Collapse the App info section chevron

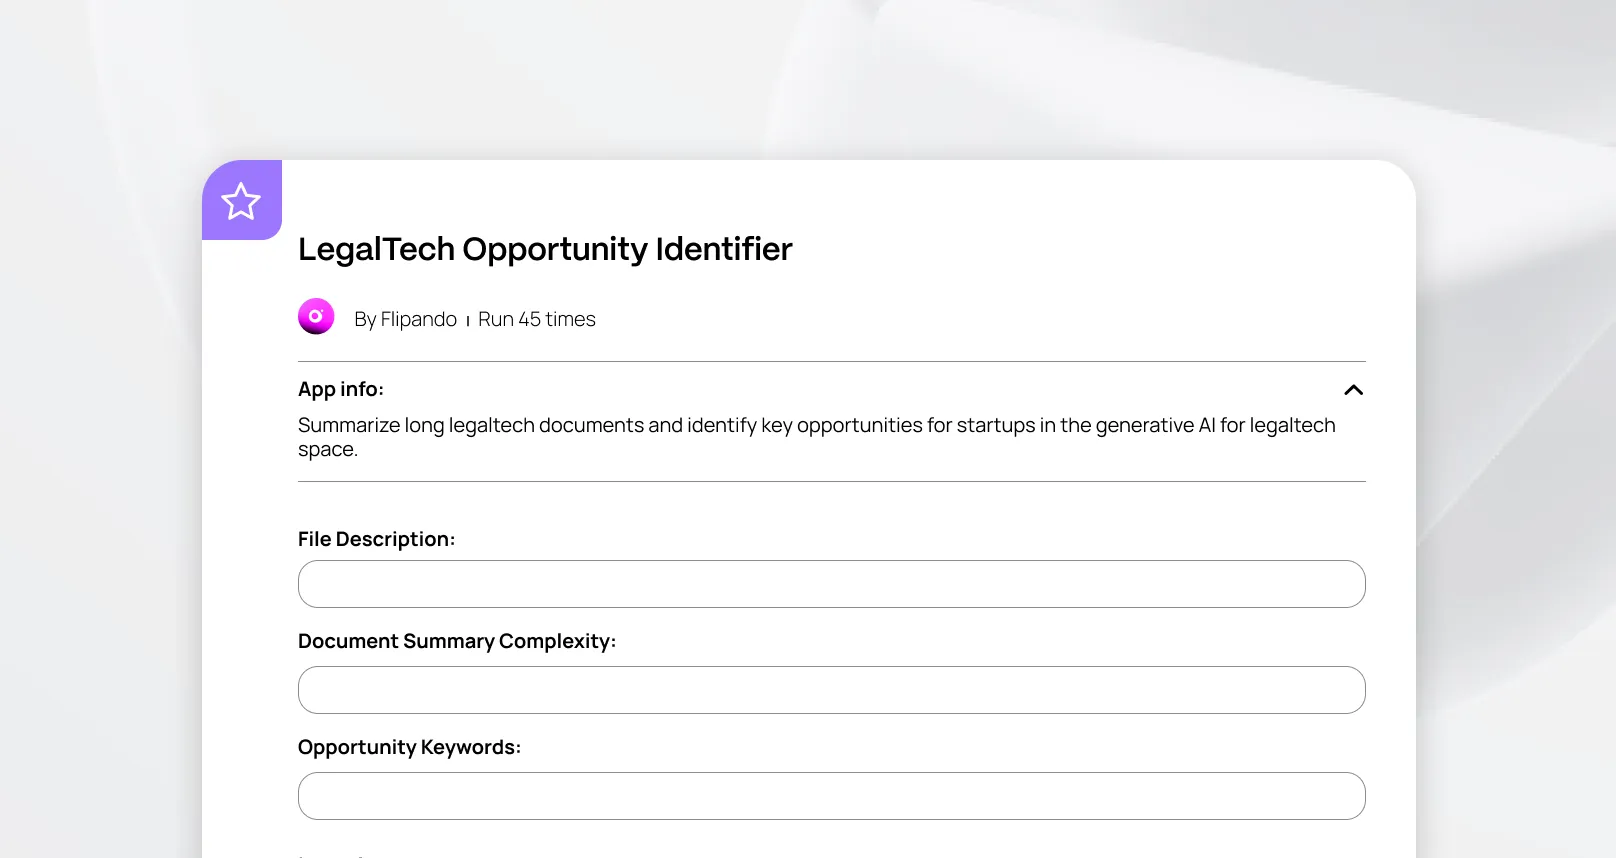1353,390
